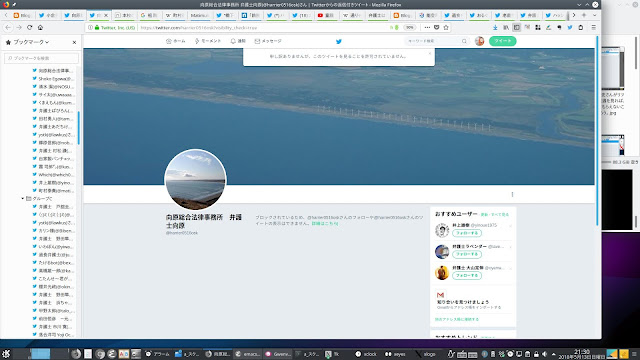Click 詳細はこちら link in blocked notice
Screen dimensions: 640x360
point(325,224)
